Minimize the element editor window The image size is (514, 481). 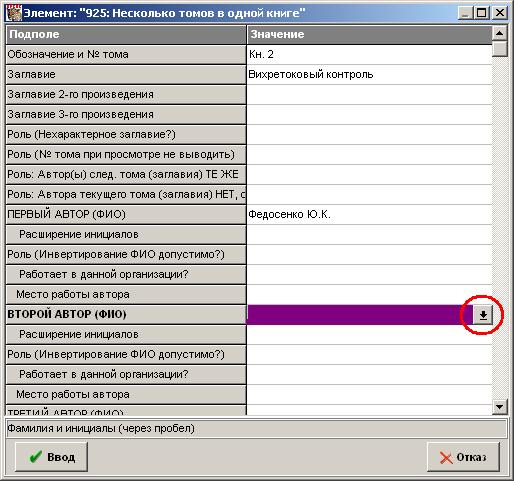466,13
